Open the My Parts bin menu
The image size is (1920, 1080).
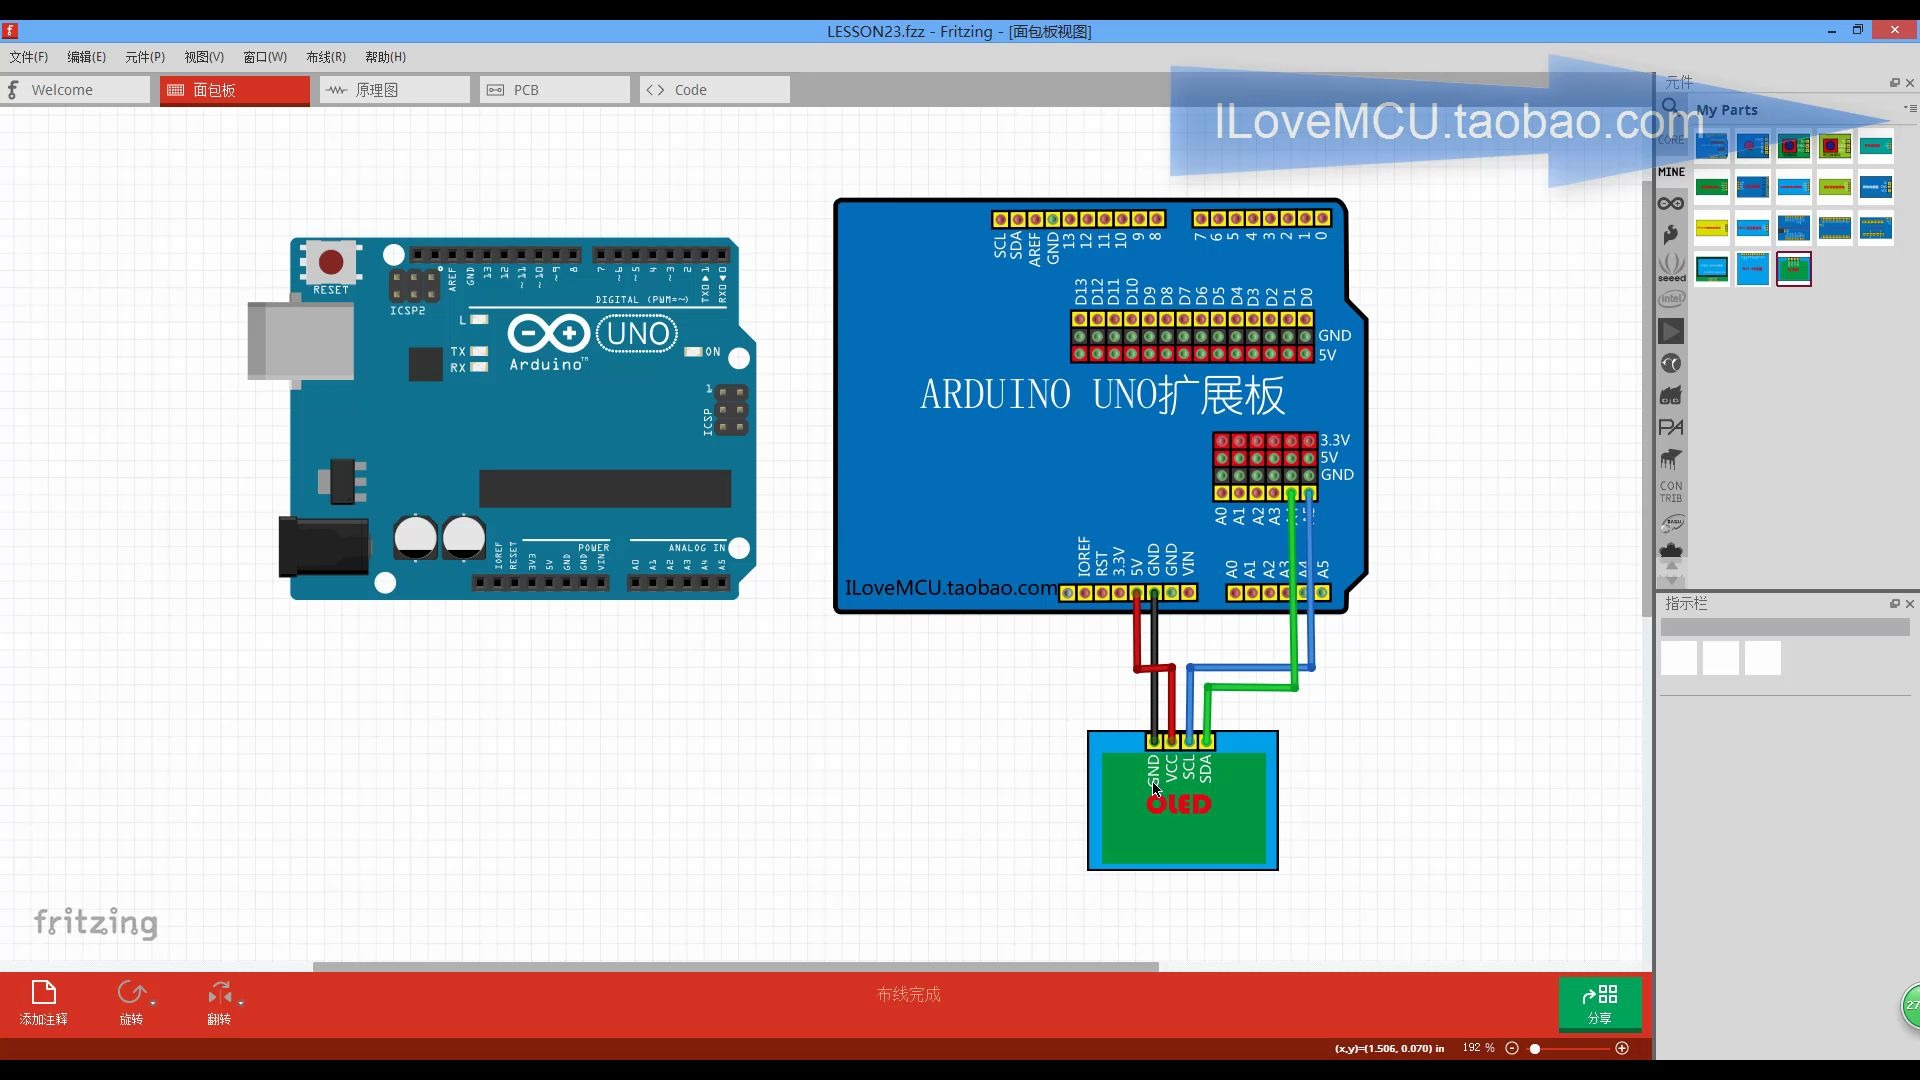click(x=1911, y=109)
